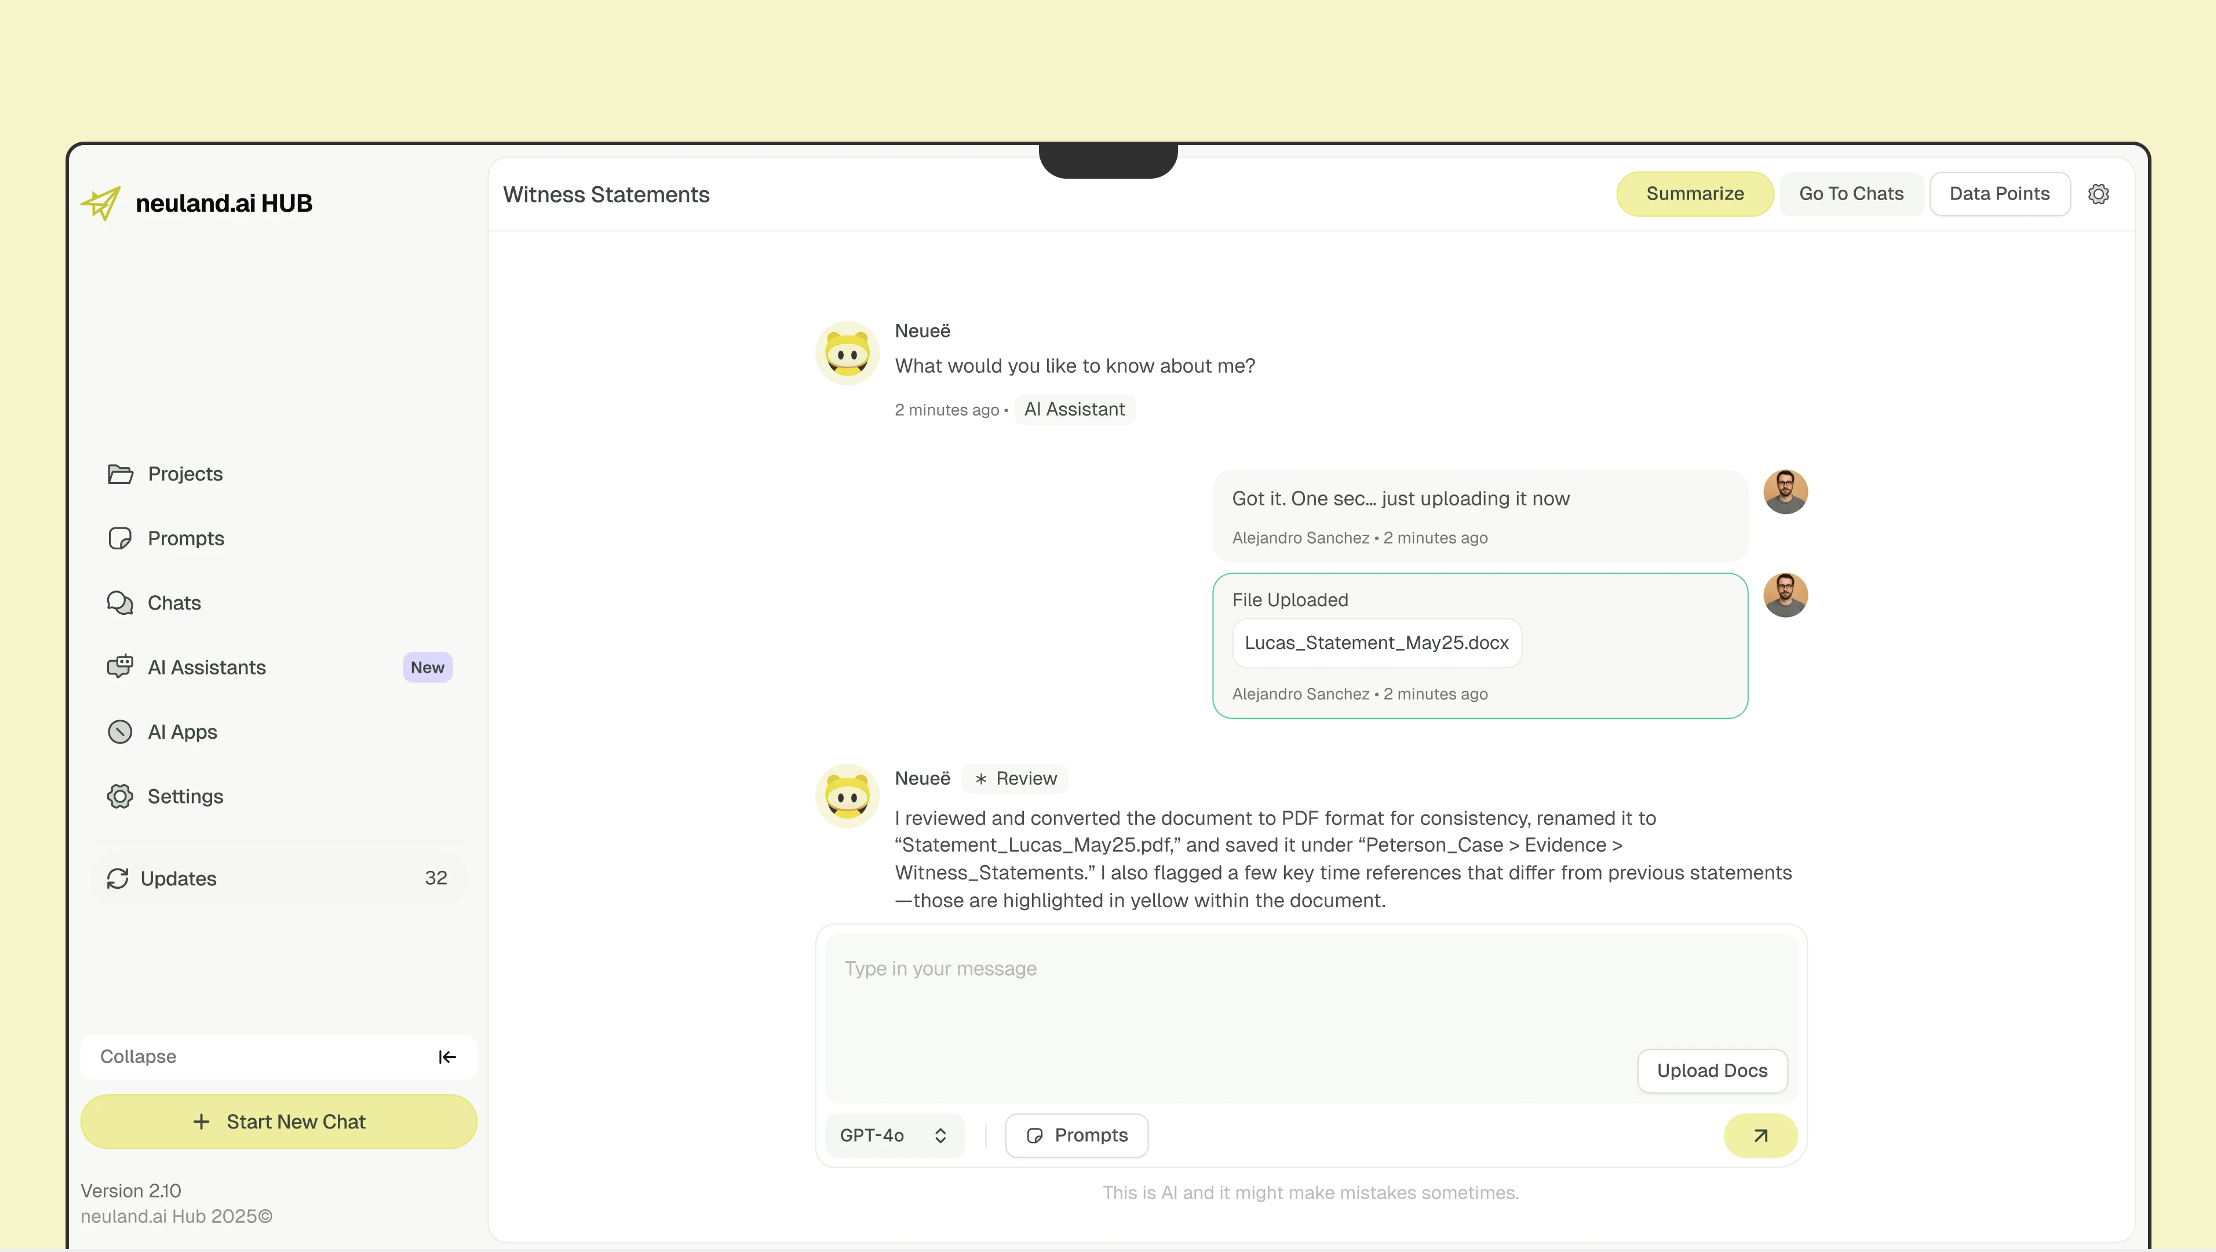The image size is (2216, 1252).
Task: Open the gear settings icon in header
Action: coord(2098,194)
